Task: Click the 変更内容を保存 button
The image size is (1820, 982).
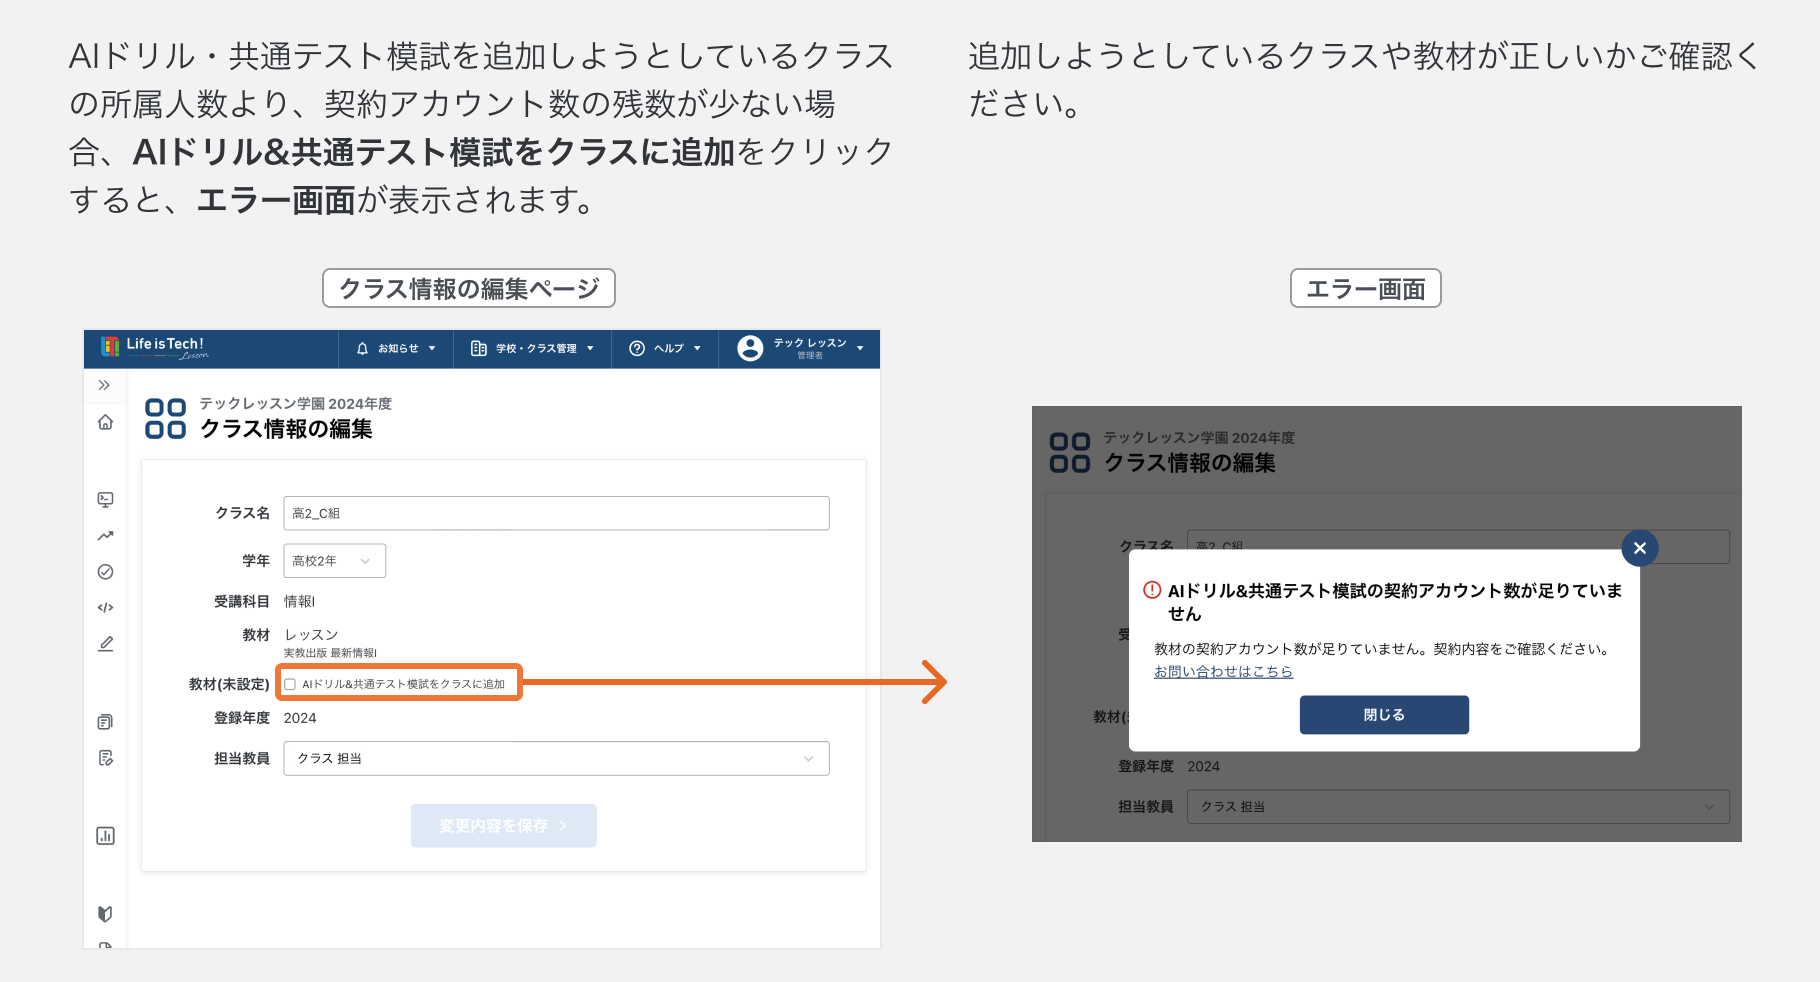Action: coord(504,826)
